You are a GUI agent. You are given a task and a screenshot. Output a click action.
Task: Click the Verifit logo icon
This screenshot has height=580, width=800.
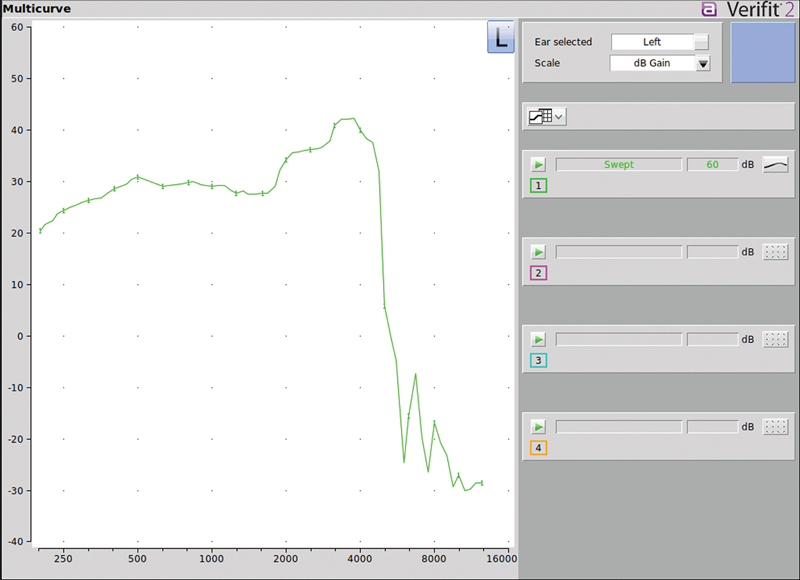(x=709, y=9)
